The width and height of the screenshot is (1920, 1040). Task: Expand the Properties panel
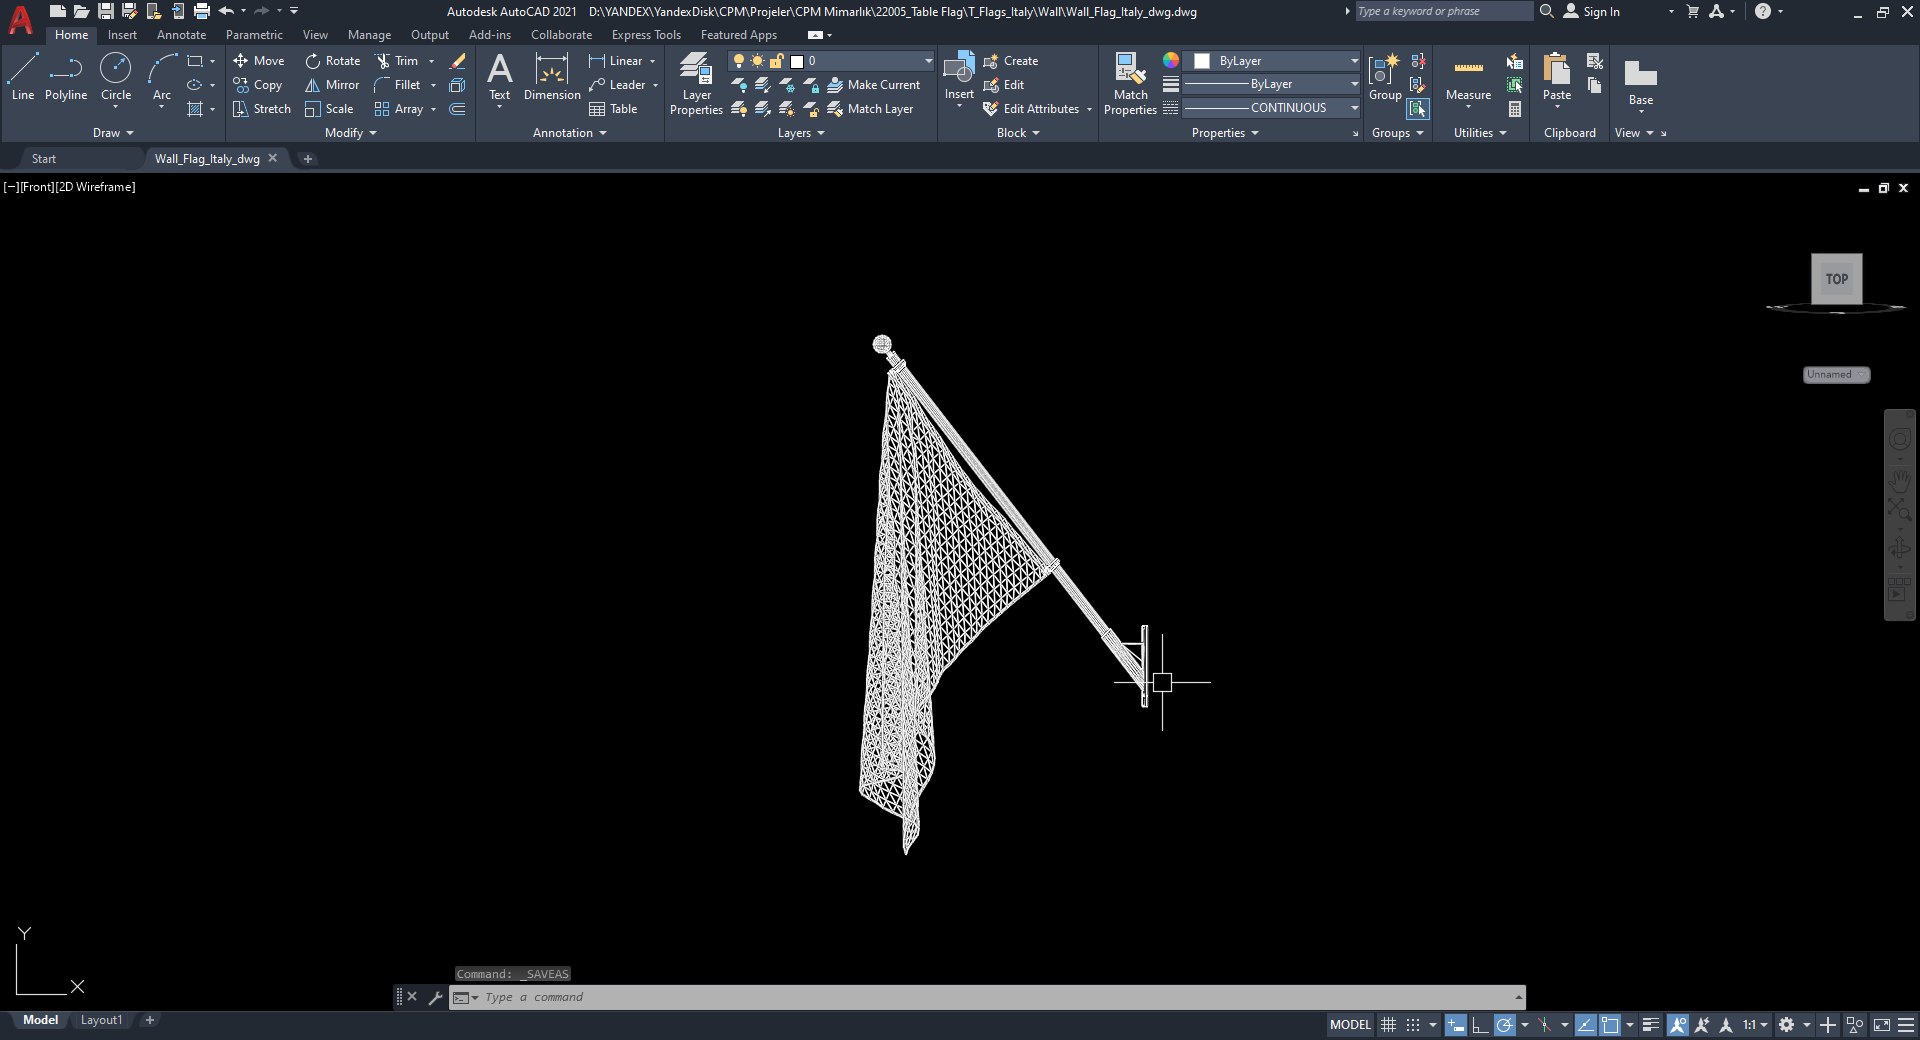1225,133
